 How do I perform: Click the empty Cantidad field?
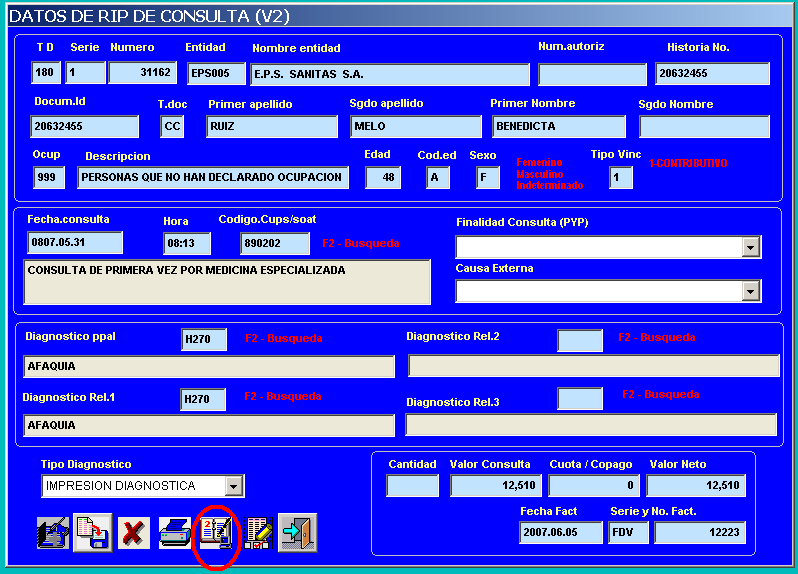pos(413,485)
